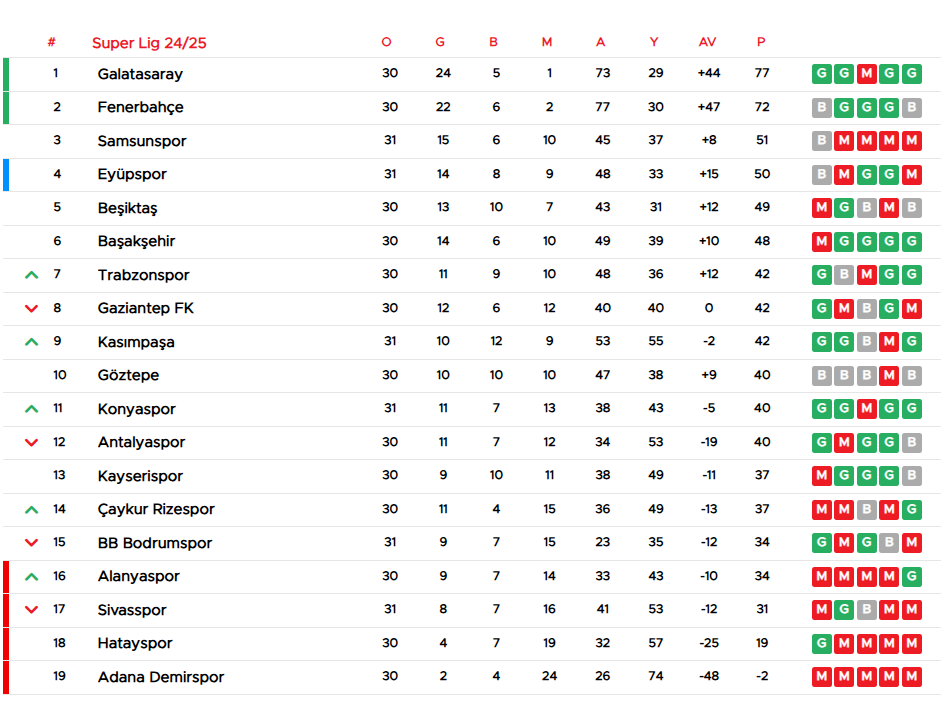
Task: Click the up arrow for Çaykur Rizespor
Action: pyautogui.click(x=31, y=509)
